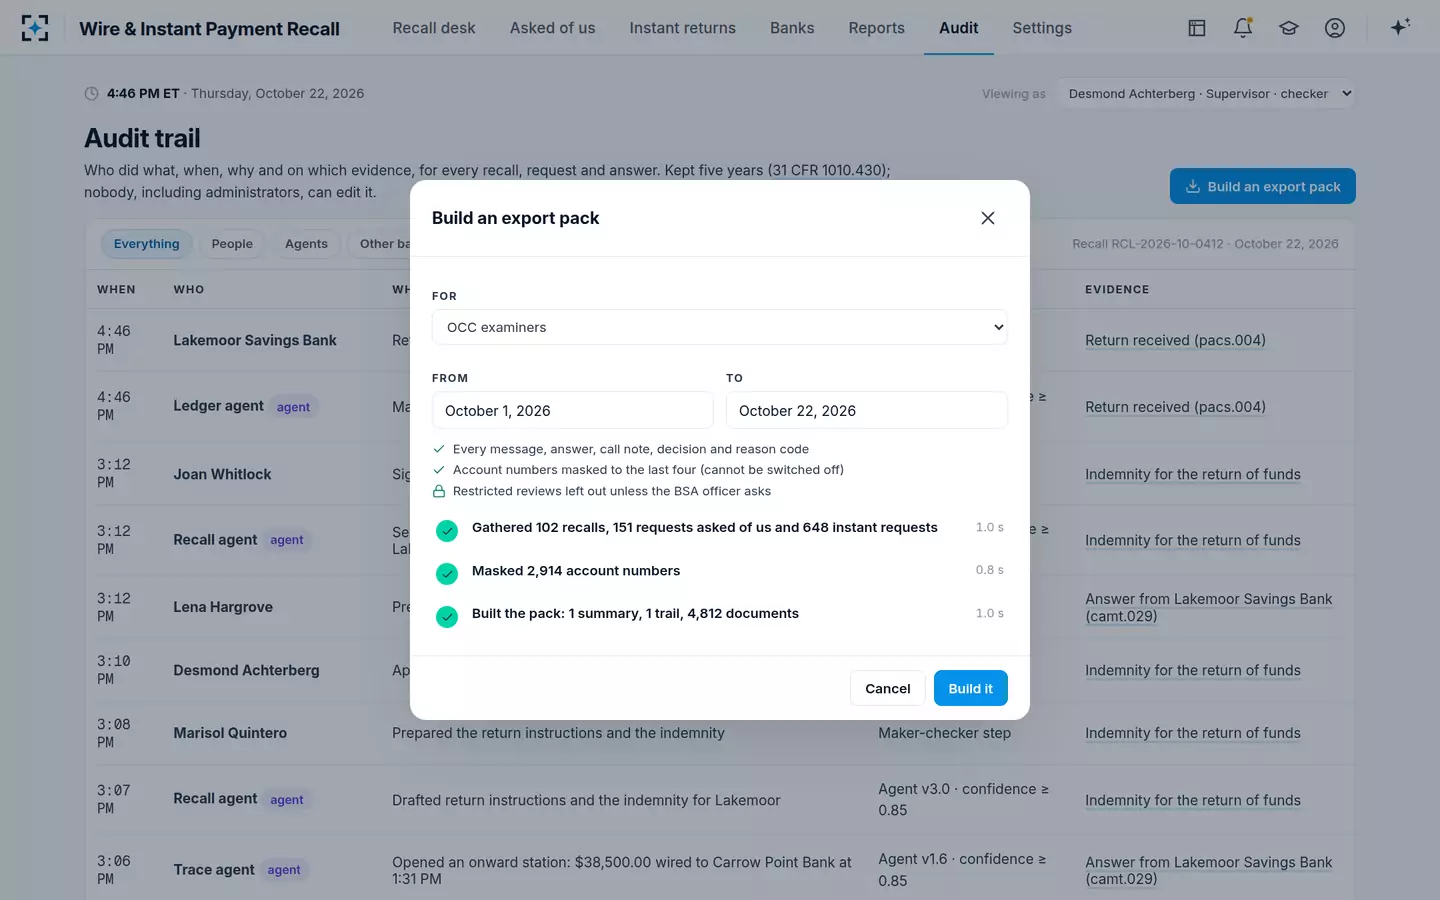Click the agent badge next to Ledger agent
The image size is (1440, 900).
coord(293,407)
